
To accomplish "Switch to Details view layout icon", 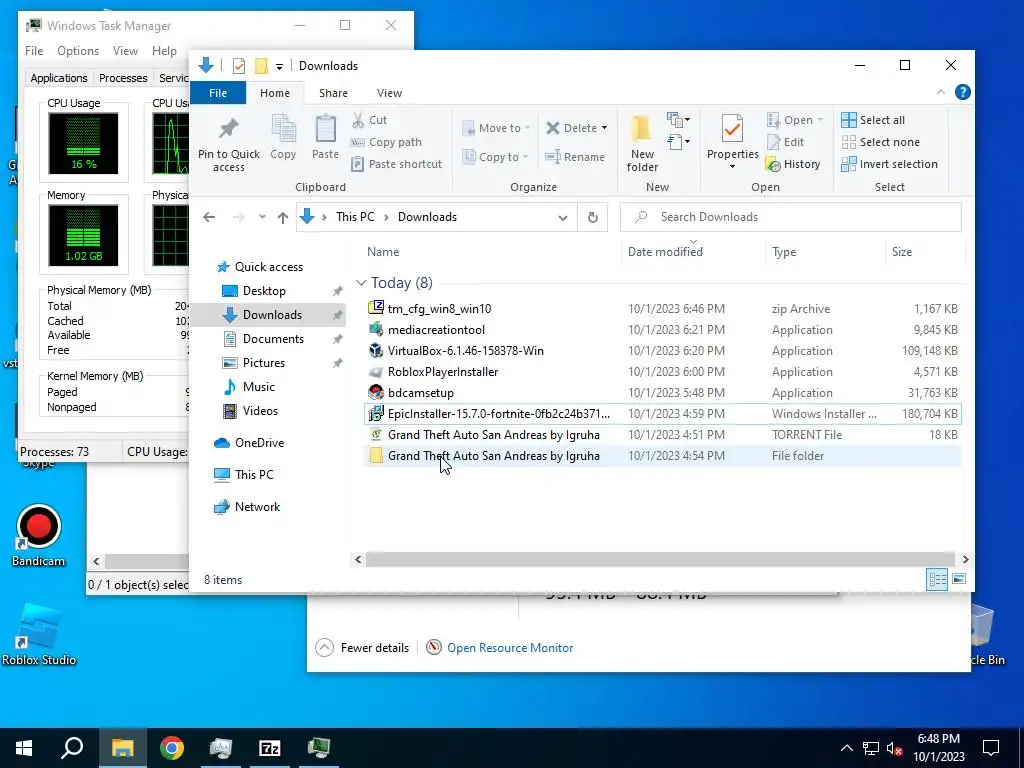I will tap(937, 579).
